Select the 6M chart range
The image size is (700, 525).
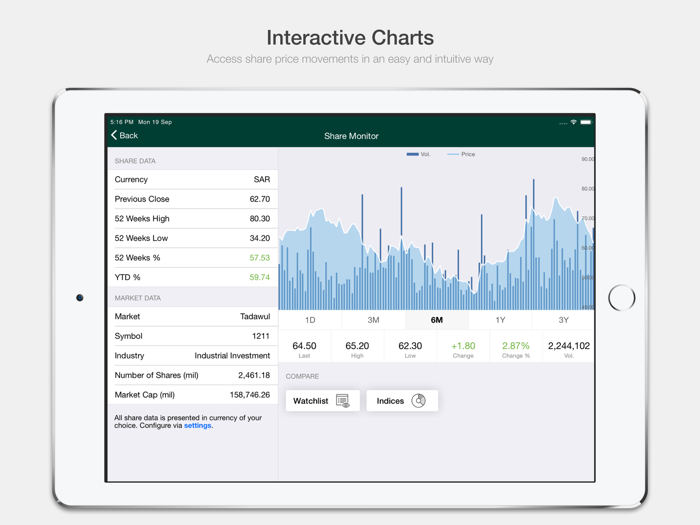click(x=437, y=320)
